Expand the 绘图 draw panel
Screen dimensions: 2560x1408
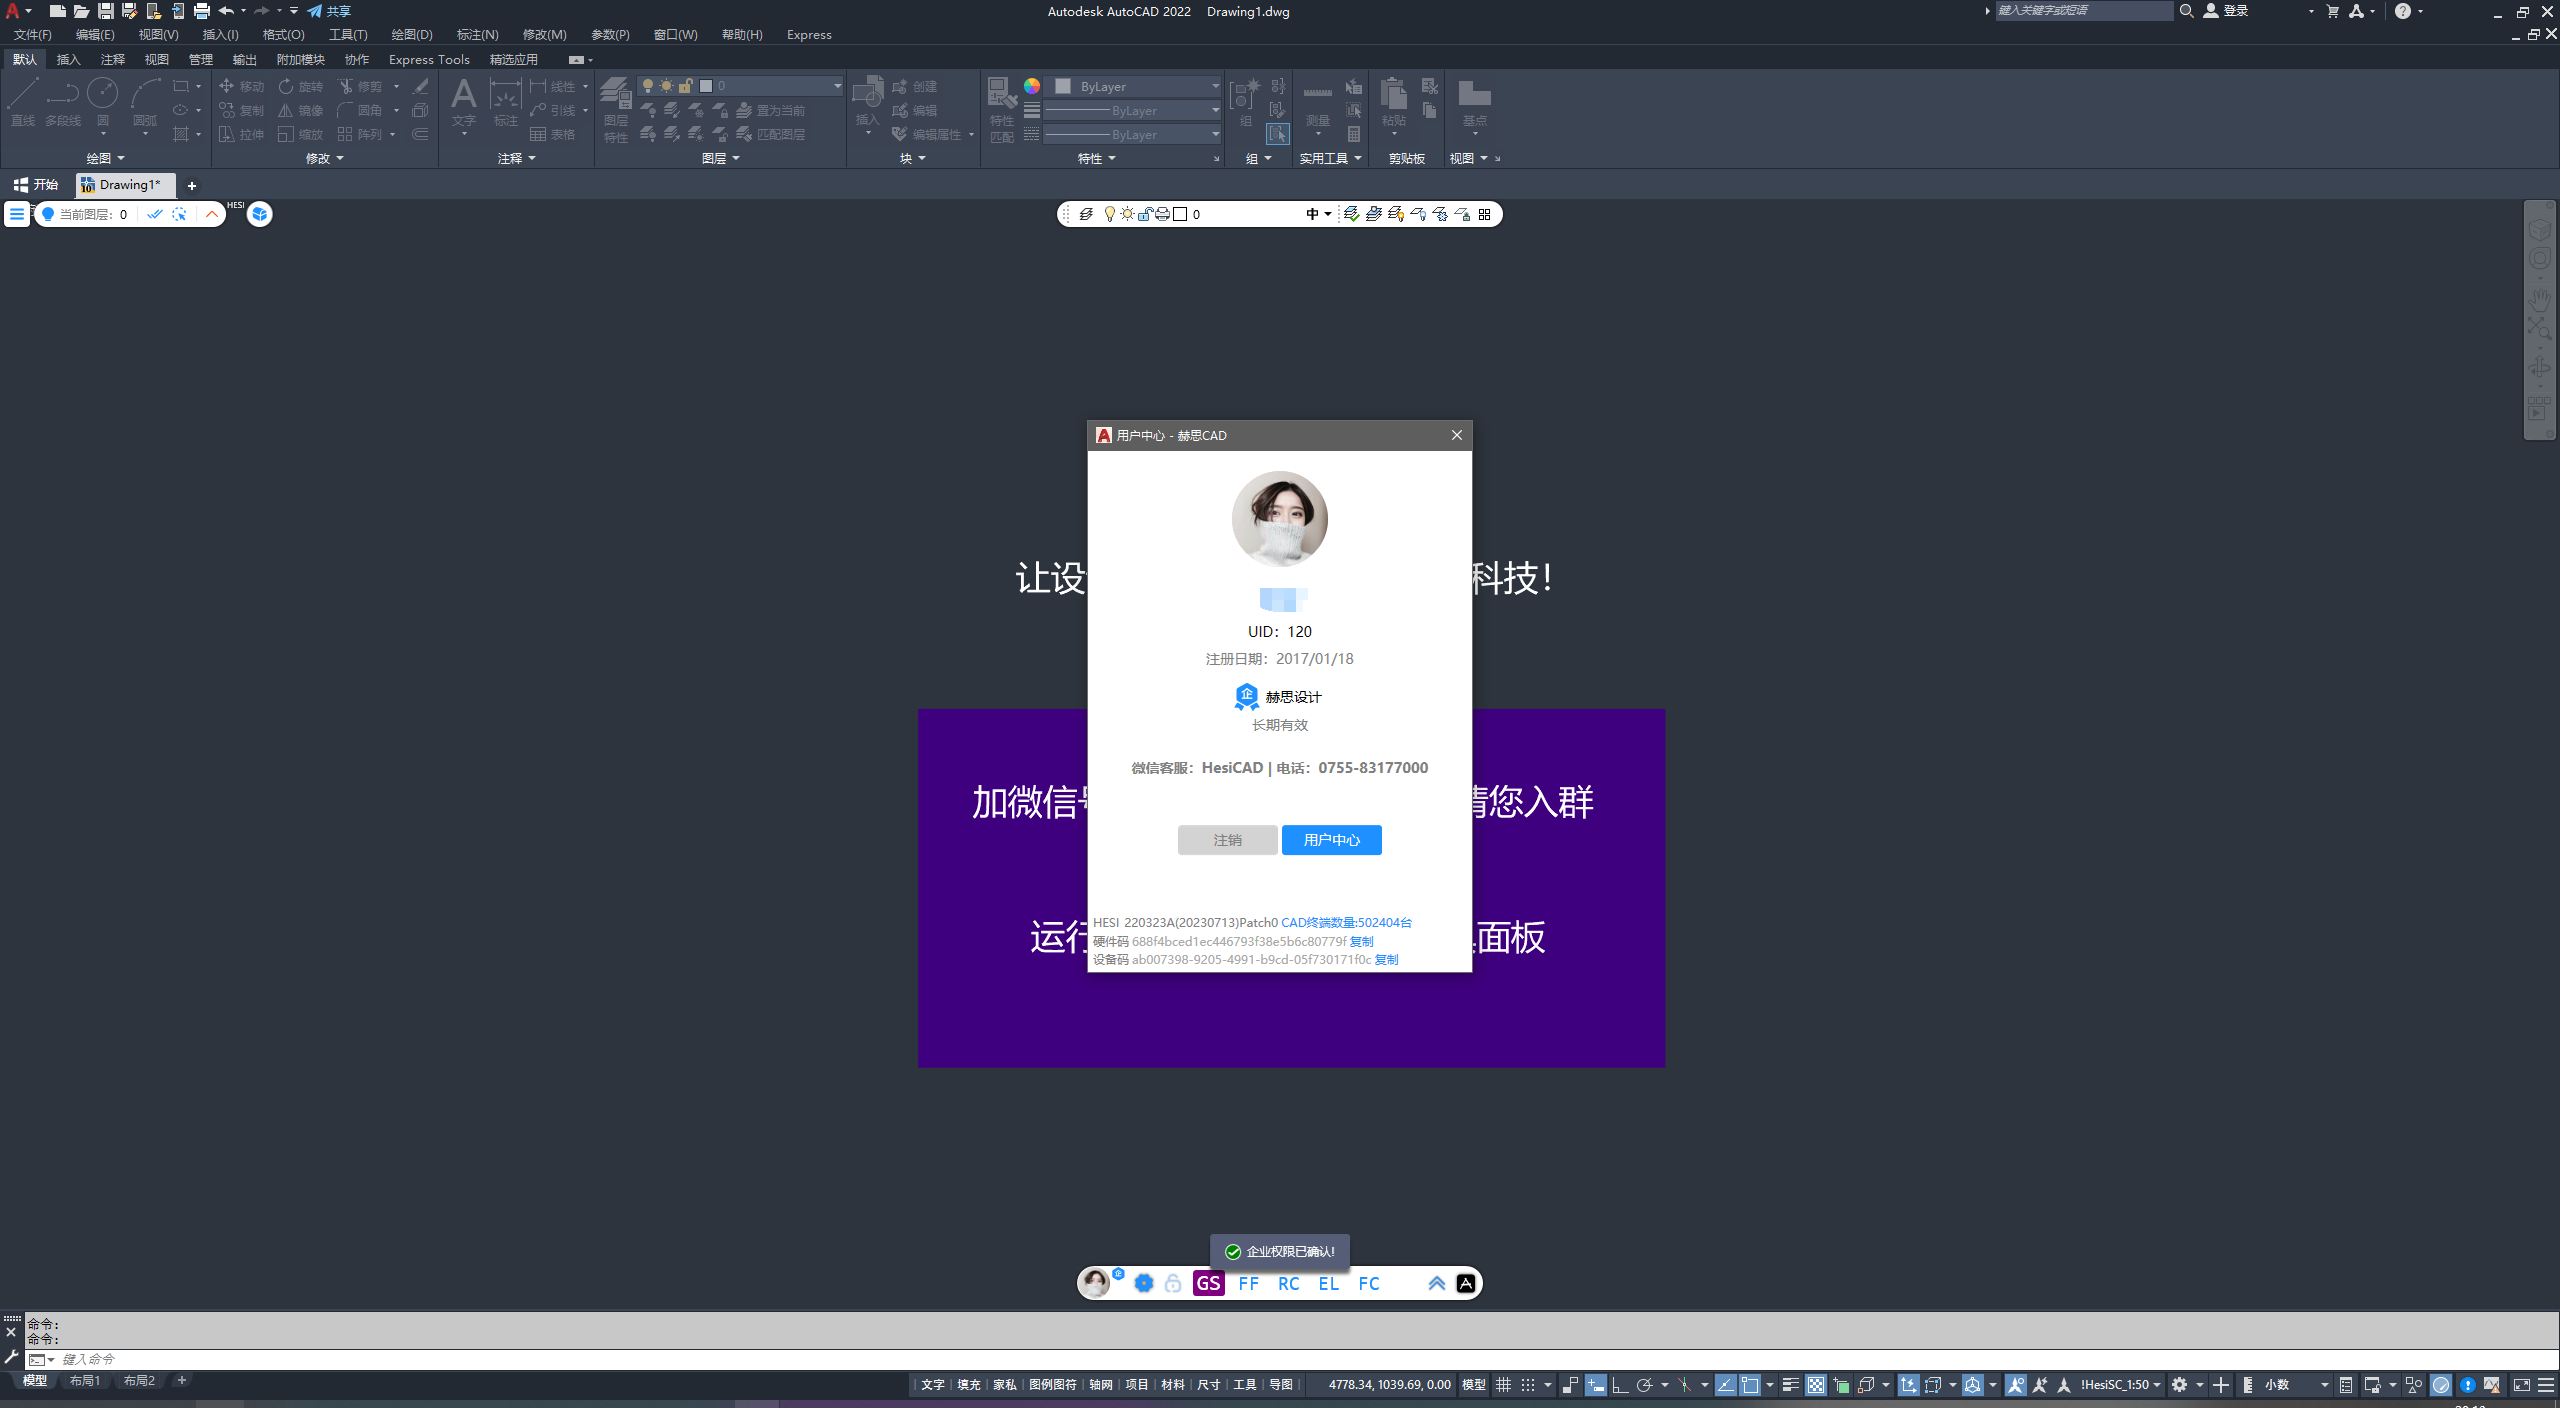pyautogui.click(x=105, y=158)
